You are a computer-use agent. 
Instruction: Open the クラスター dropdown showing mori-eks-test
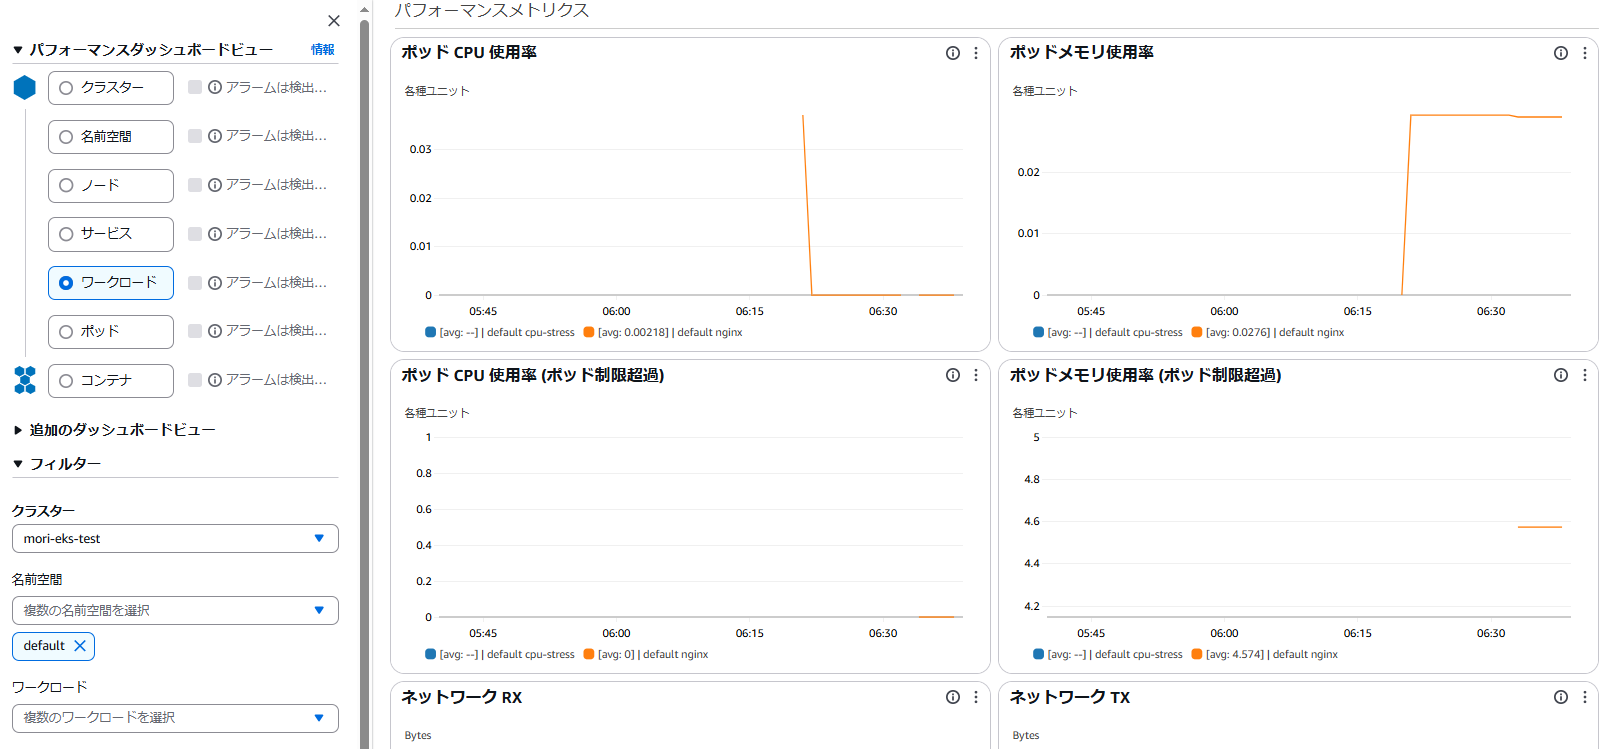[175, 538]
